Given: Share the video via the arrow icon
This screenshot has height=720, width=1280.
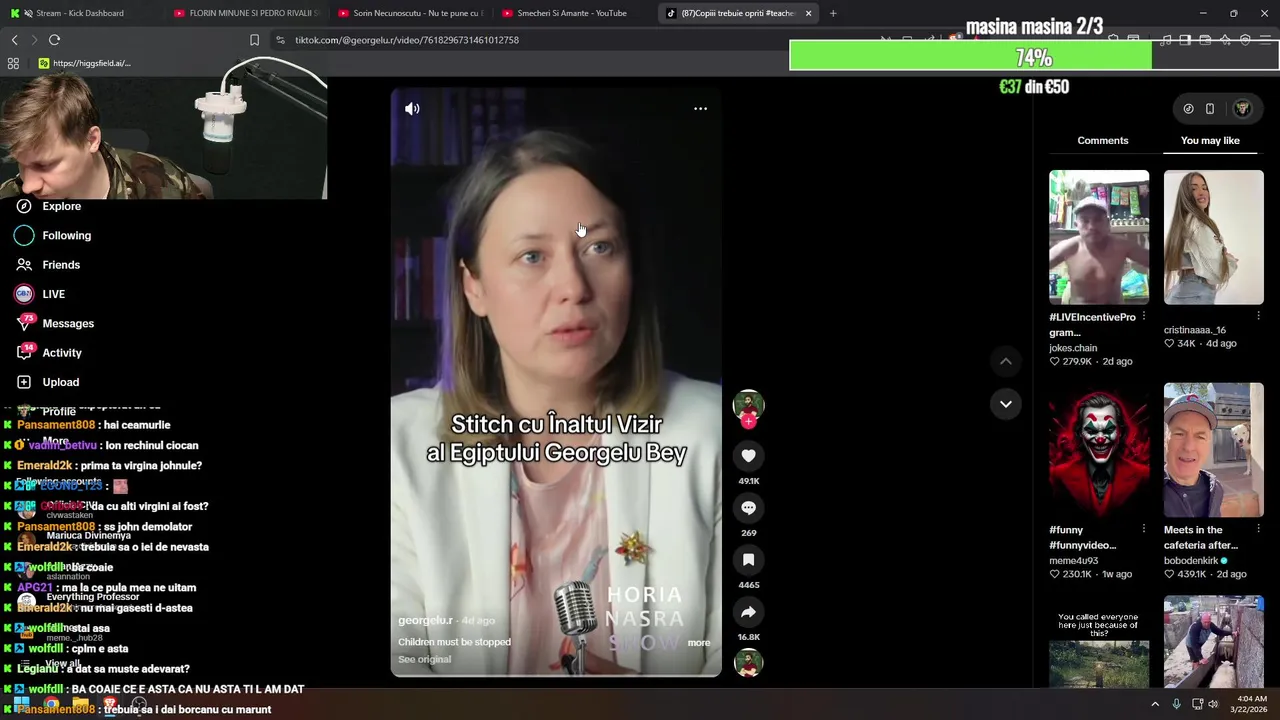Looking at the screenshot, I should [748, 612].
